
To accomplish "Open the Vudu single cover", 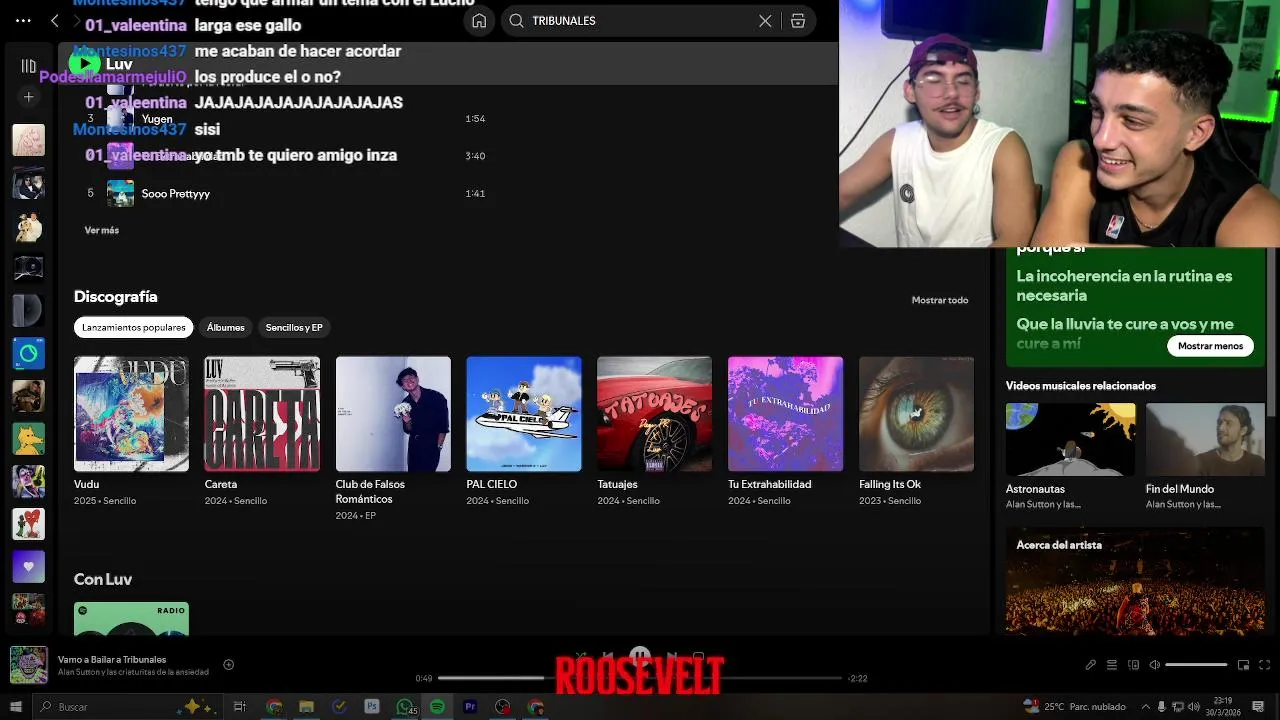I will (x=131, y=414).
